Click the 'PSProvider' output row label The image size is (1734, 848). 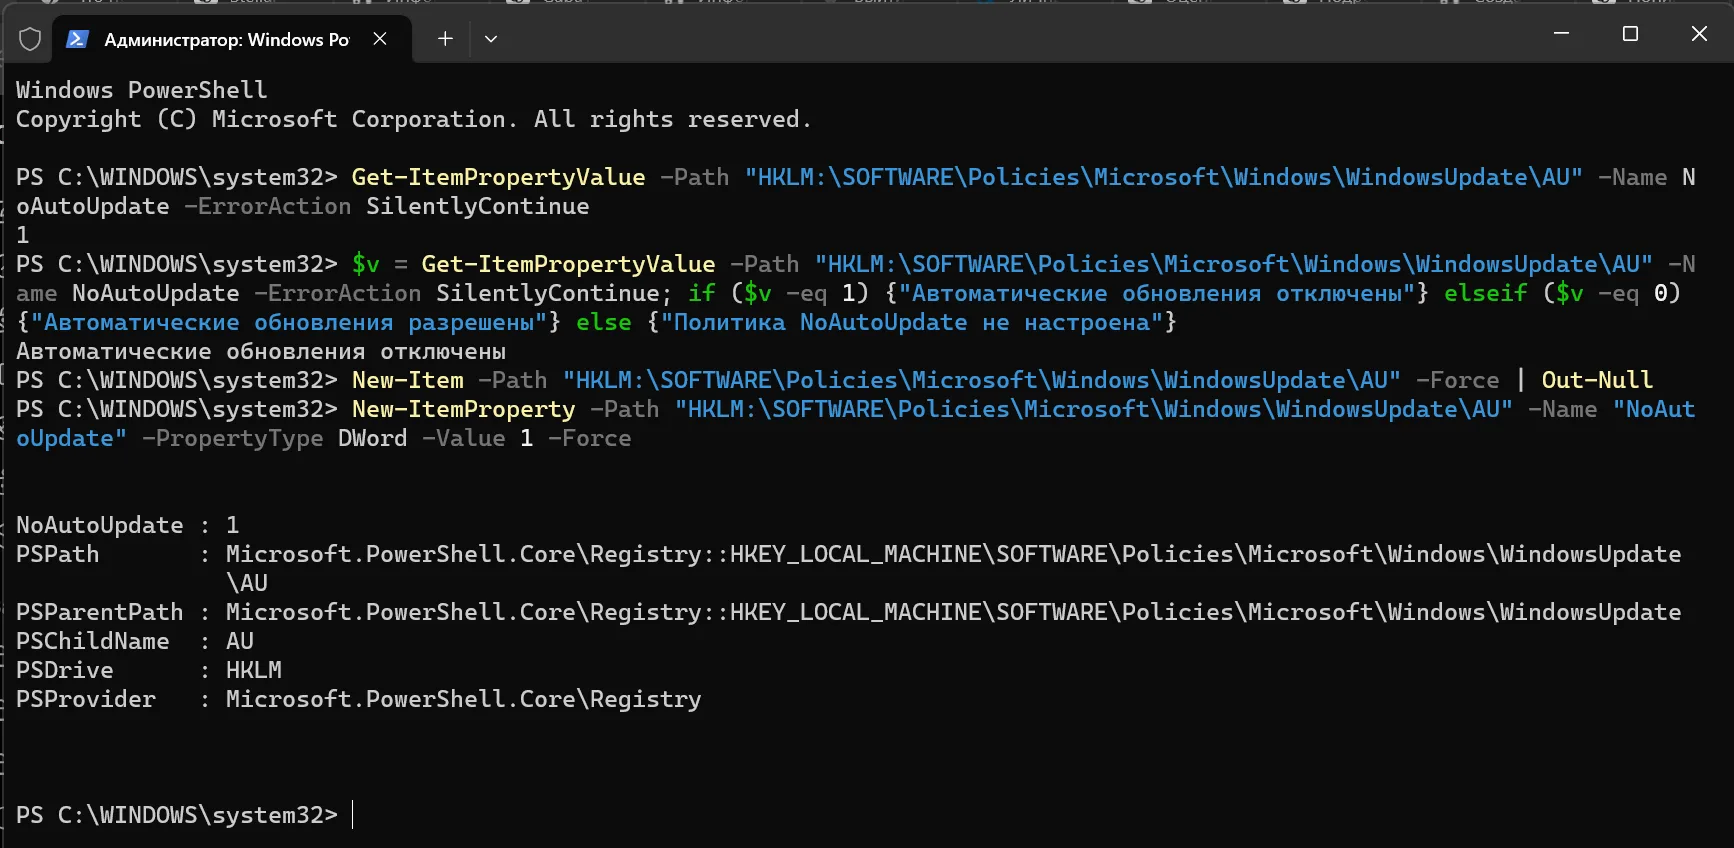tap(86, 699)
